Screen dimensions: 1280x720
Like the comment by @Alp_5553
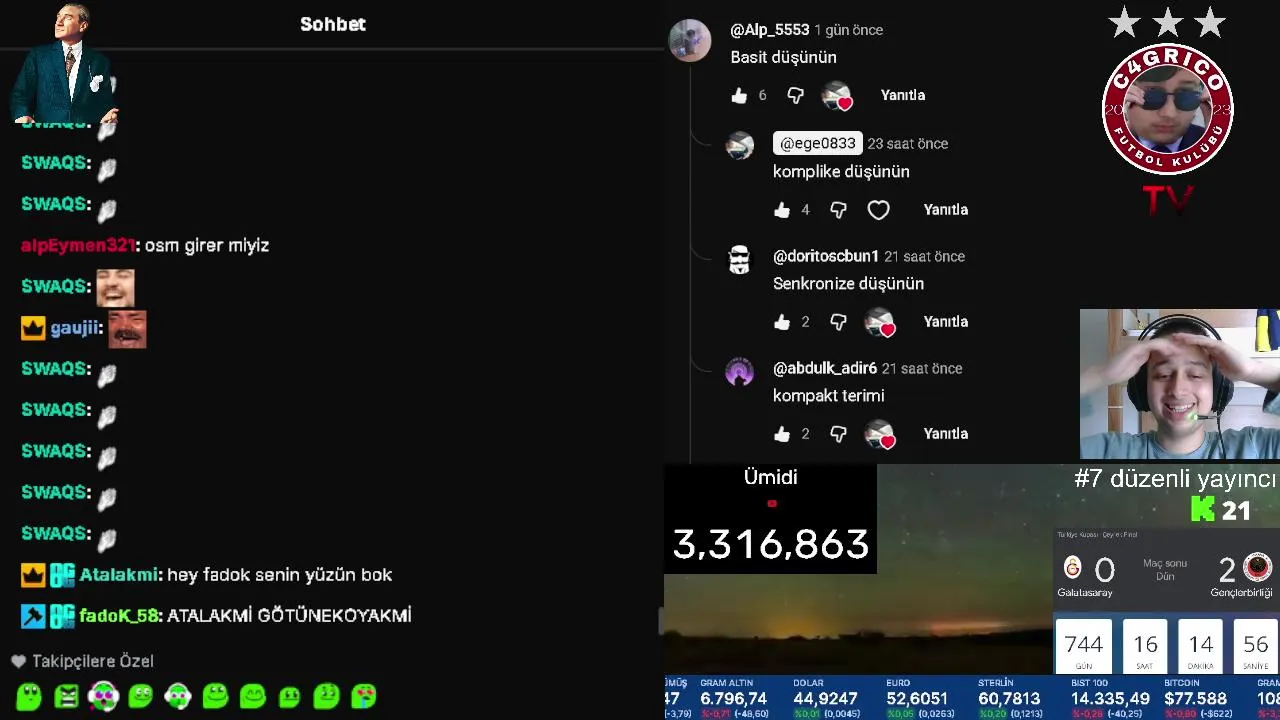[739, 95]
